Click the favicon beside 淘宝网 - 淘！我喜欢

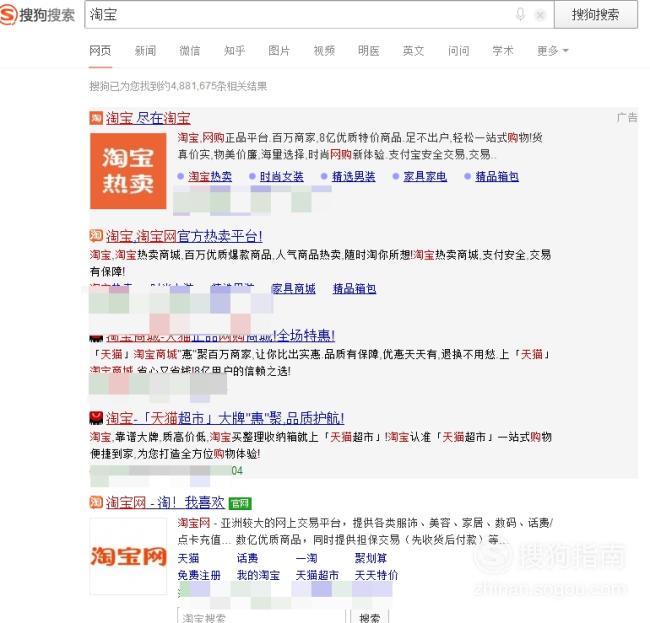tap(96, 503)
